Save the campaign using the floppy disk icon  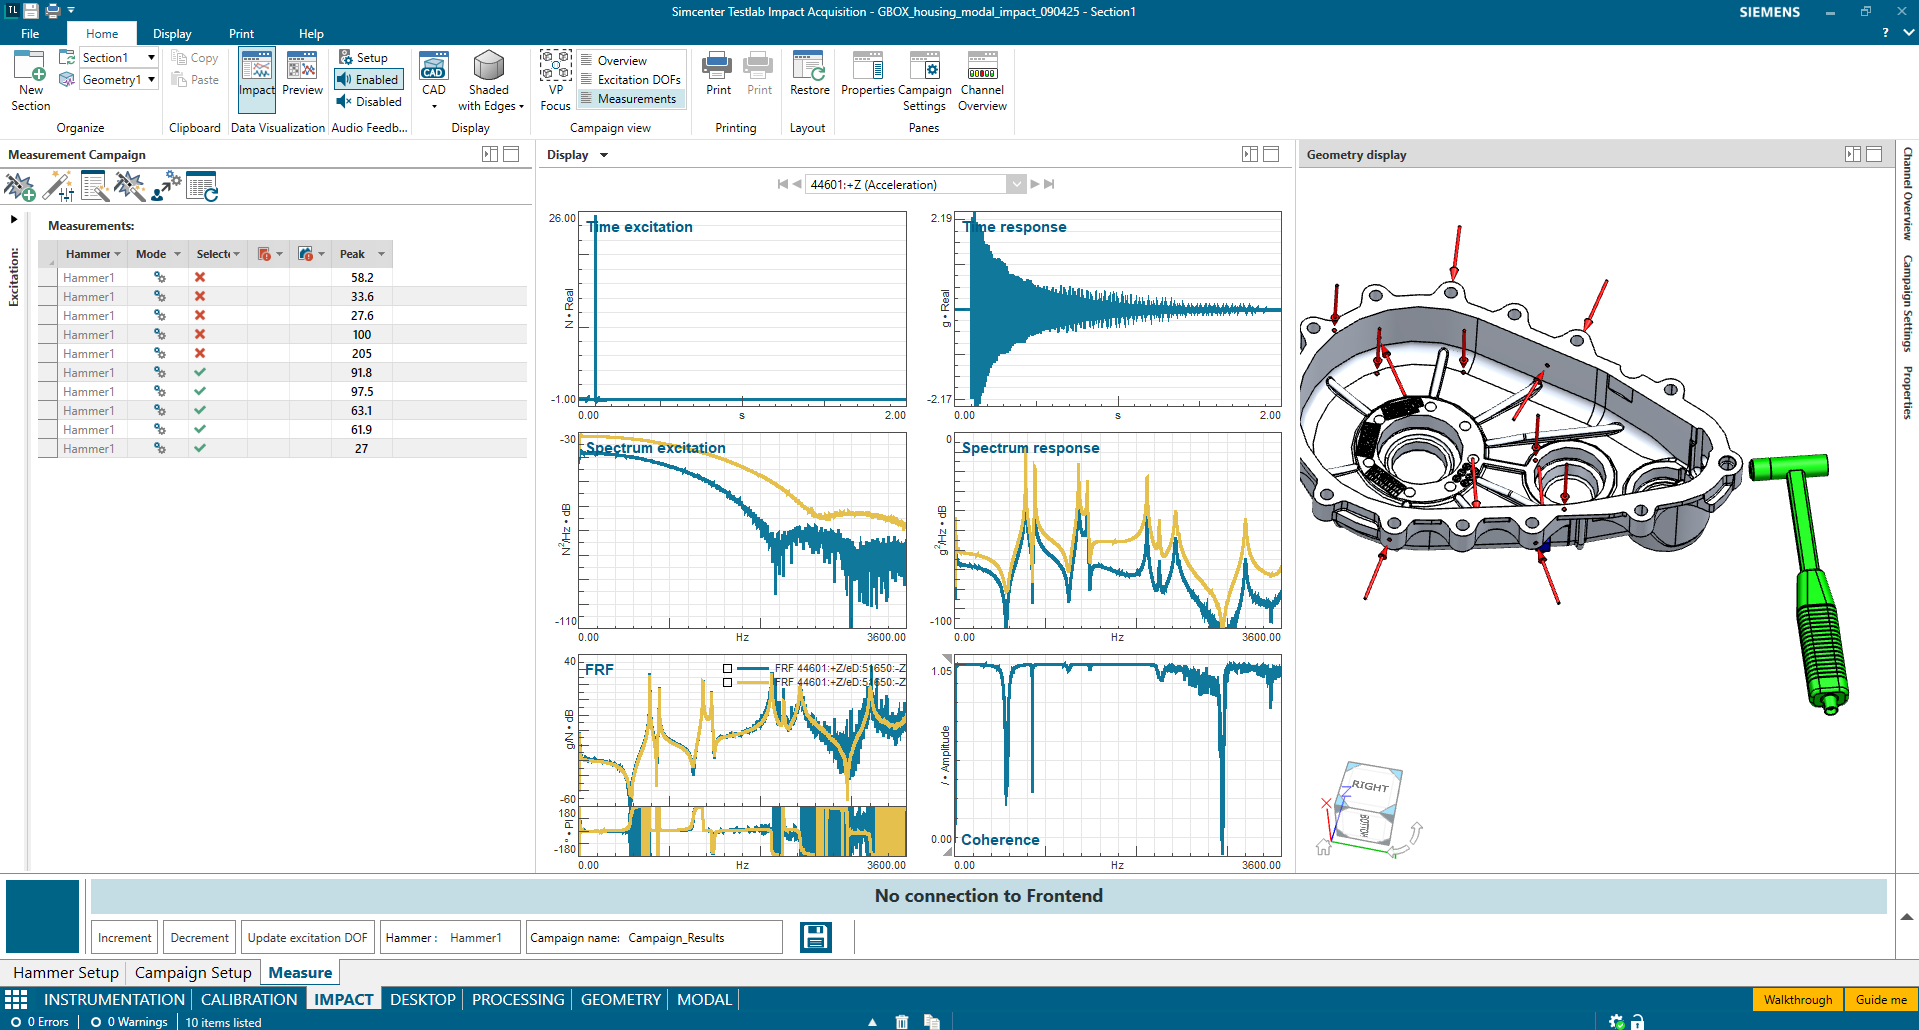click(815, 937)
